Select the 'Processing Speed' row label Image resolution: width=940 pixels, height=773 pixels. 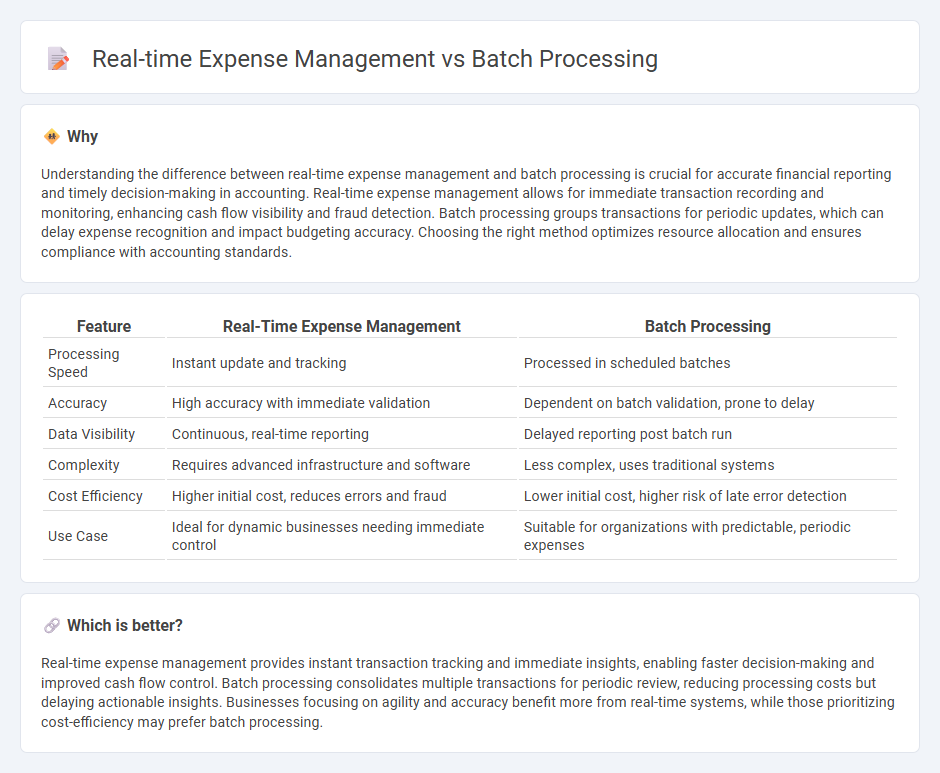click(x=84, y=363)
